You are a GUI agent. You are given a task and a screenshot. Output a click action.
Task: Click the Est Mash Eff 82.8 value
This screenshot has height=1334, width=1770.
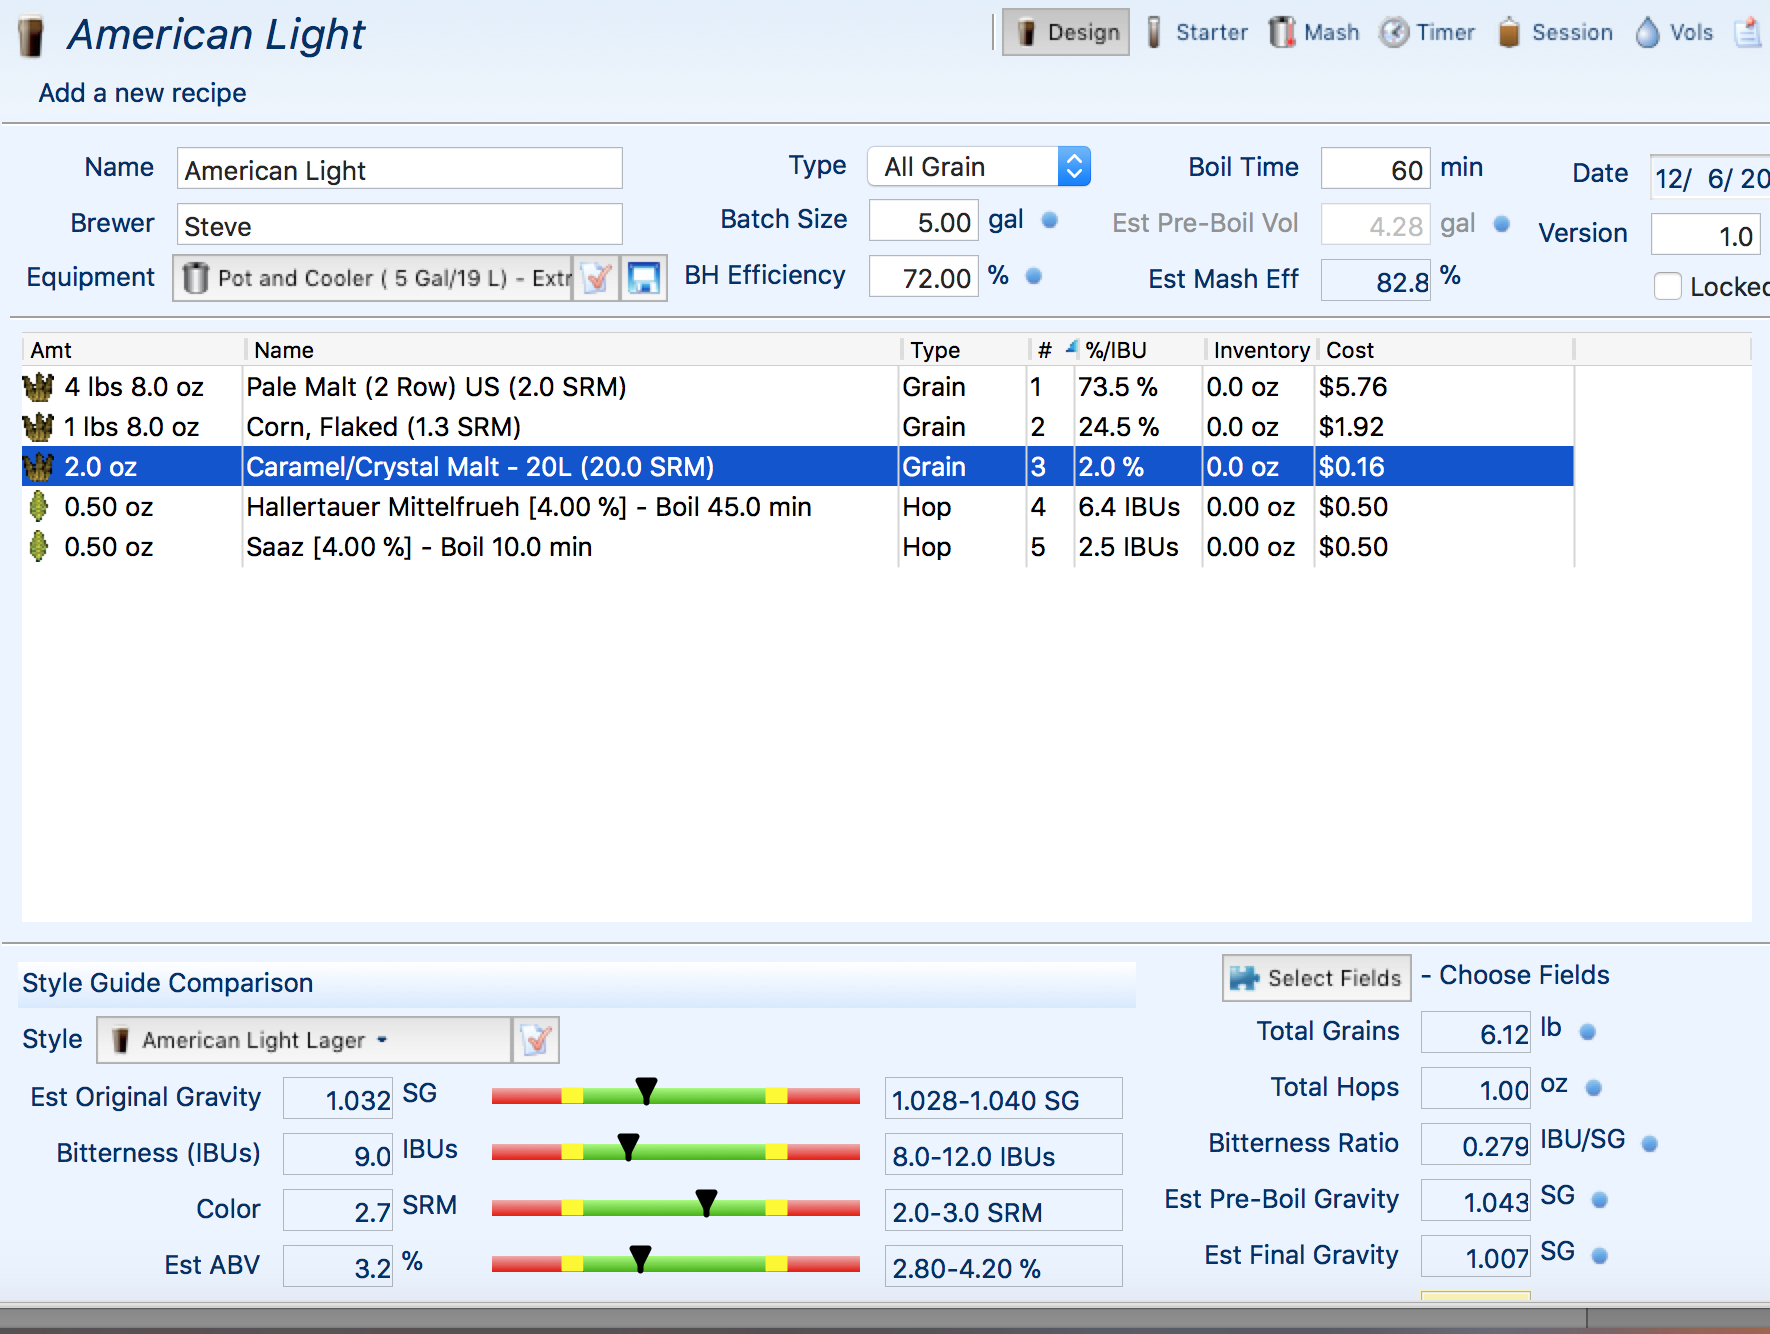click(x=1376, y=280)
